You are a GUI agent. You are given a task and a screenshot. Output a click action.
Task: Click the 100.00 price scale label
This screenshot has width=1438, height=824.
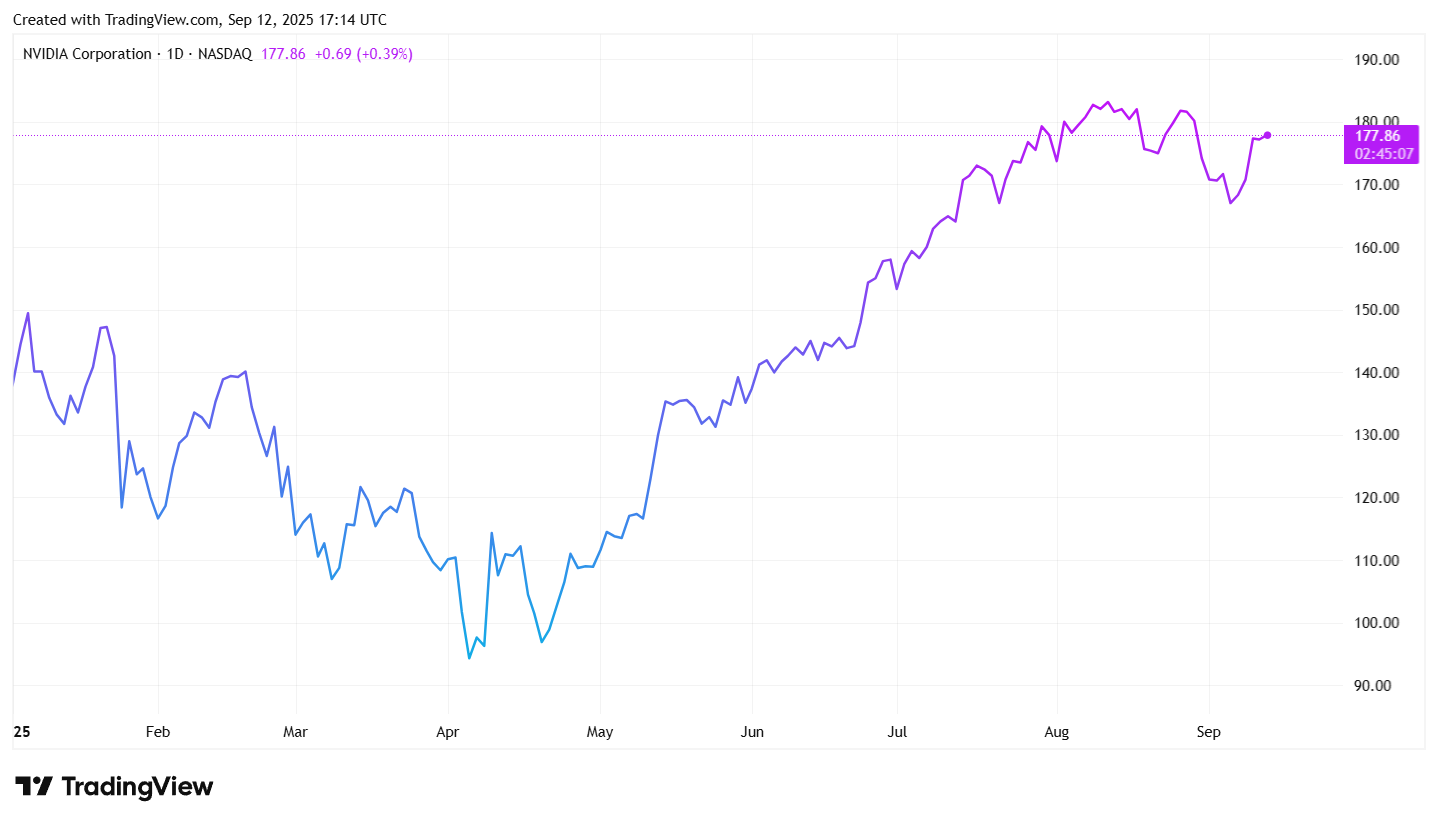(1377, 623)
